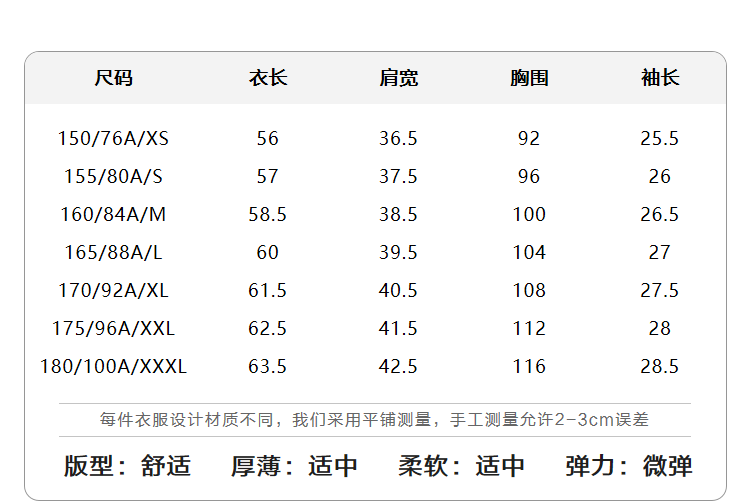The width and height of the screenshot is (750, 501).
Task: Click 胸围 value 112
Action: point(529,329)
